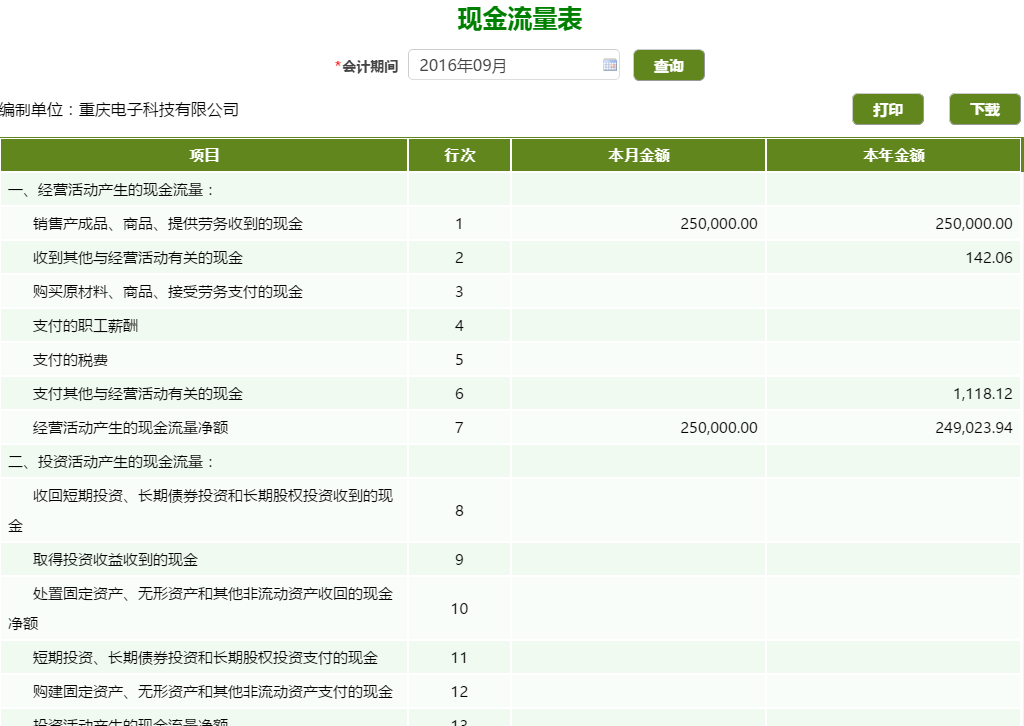
Task: Select the 本年金额 column header
Action: [x=893, y=155]
